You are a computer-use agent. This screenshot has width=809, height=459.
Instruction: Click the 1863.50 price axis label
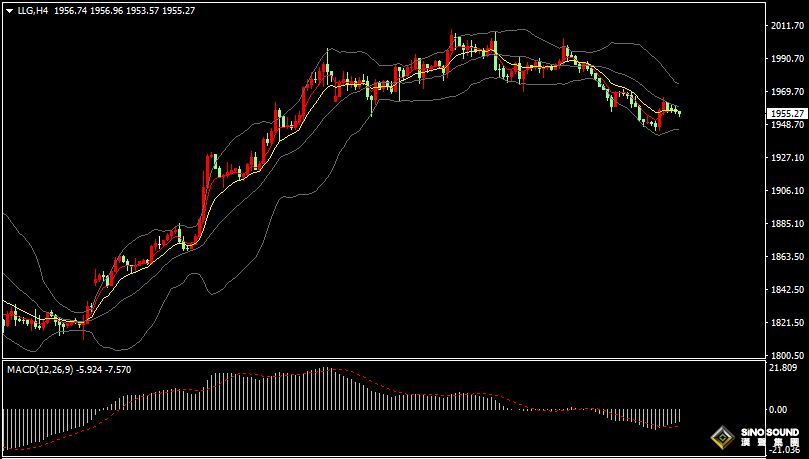[x=787, y=256]
